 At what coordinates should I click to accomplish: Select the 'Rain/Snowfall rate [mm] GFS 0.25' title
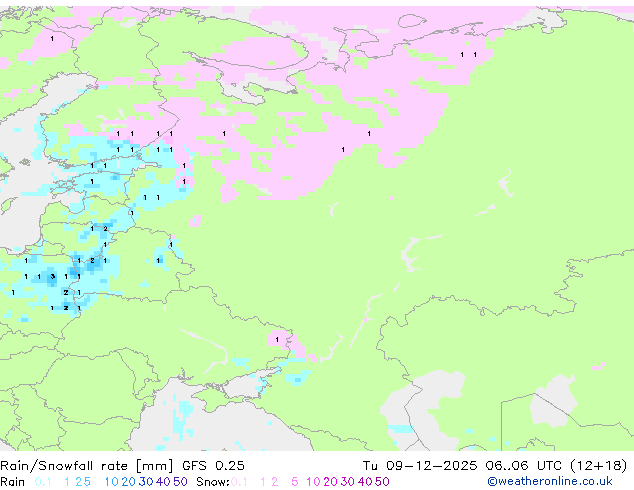click(x=122, y=466)
